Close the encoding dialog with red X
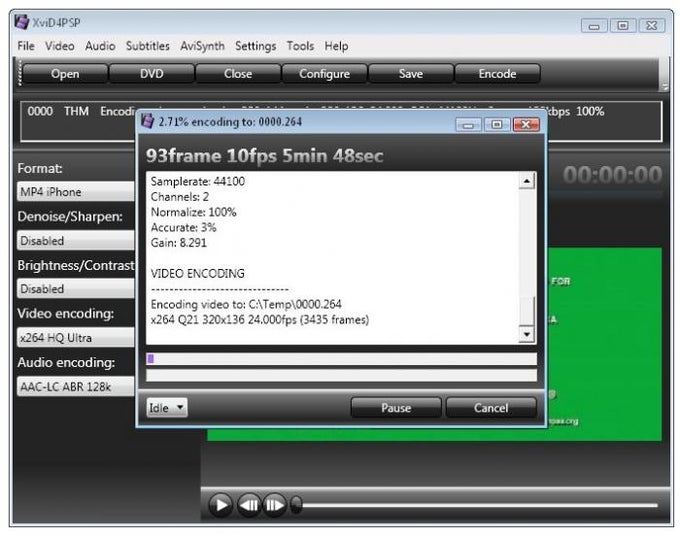This screenshot has width=680, height=535. tap(526, 125)
